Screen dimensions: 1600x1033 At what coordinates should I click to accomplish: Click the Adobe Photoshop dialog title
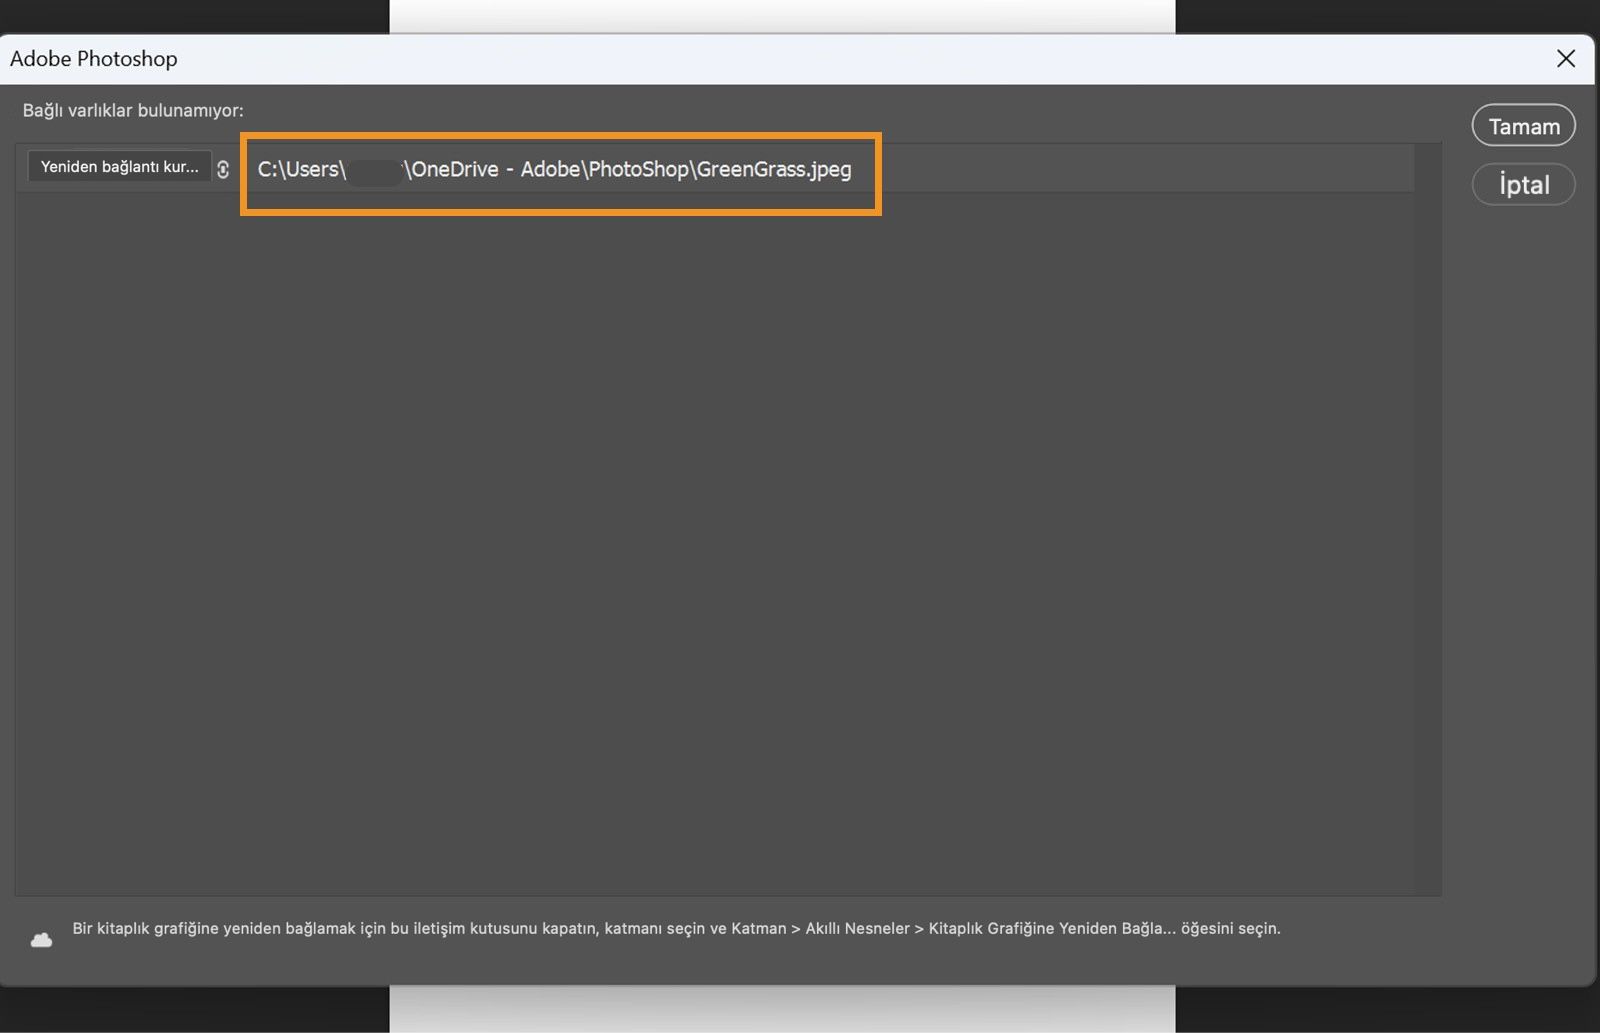(94, 59)
